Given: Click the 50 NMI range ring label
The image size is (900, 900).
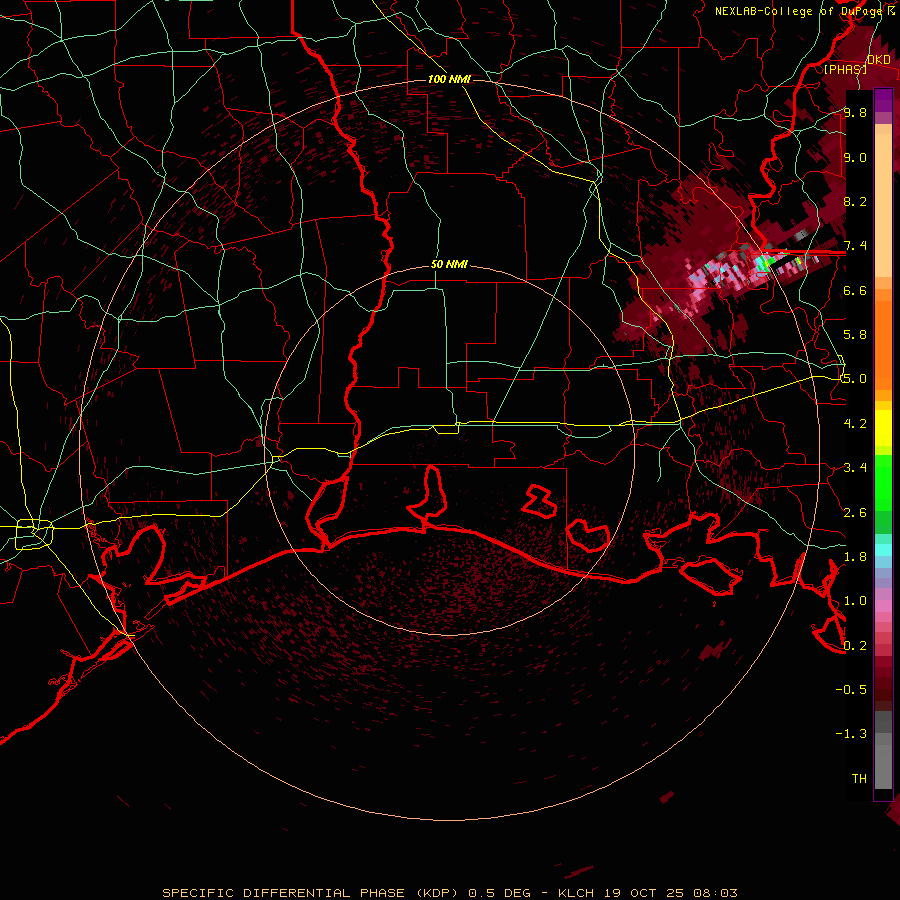Looking at the screenshot, I should [449, 265].
